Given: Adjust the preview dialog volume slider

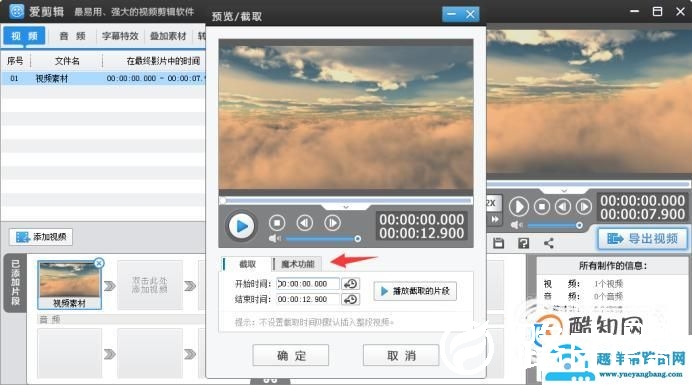Looking at the screenshot, I should click(x=323, y=238).
